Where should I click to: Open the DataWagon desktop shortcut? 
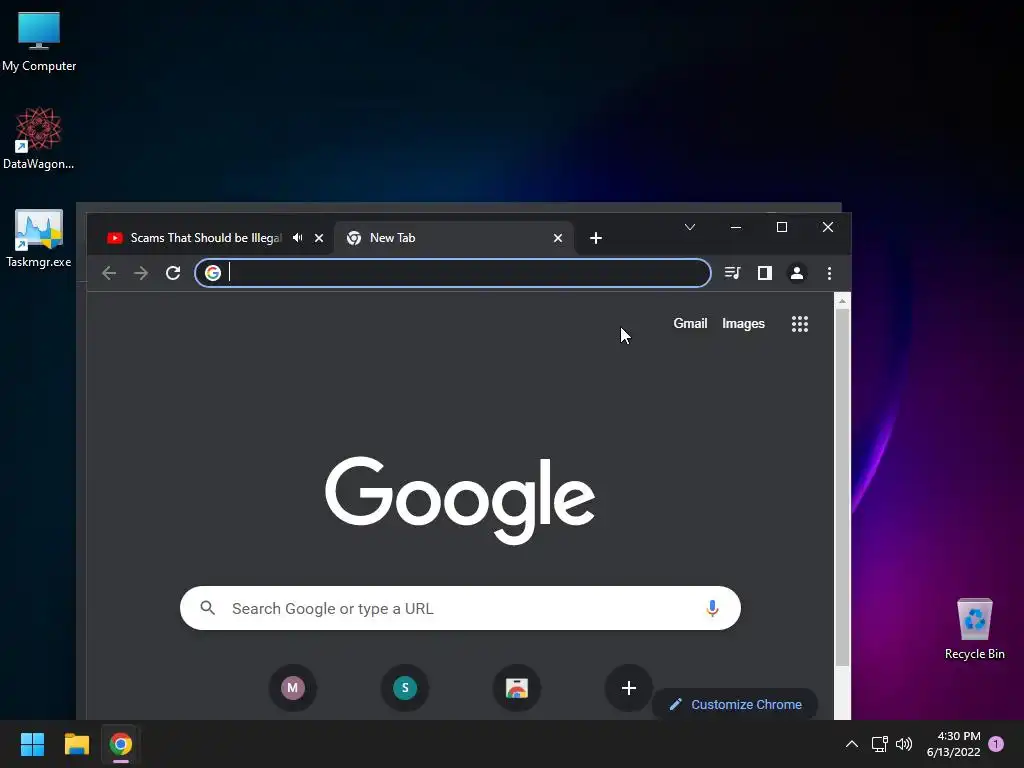click(39, 138)
